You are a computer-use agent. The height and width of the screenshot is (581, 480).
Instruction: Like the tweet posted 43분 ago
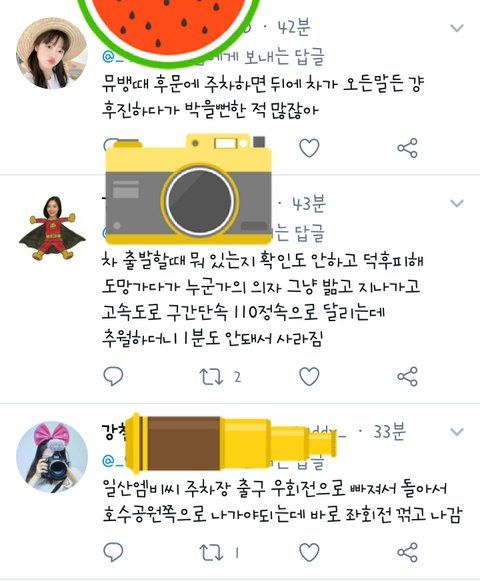tap(309, 376)
